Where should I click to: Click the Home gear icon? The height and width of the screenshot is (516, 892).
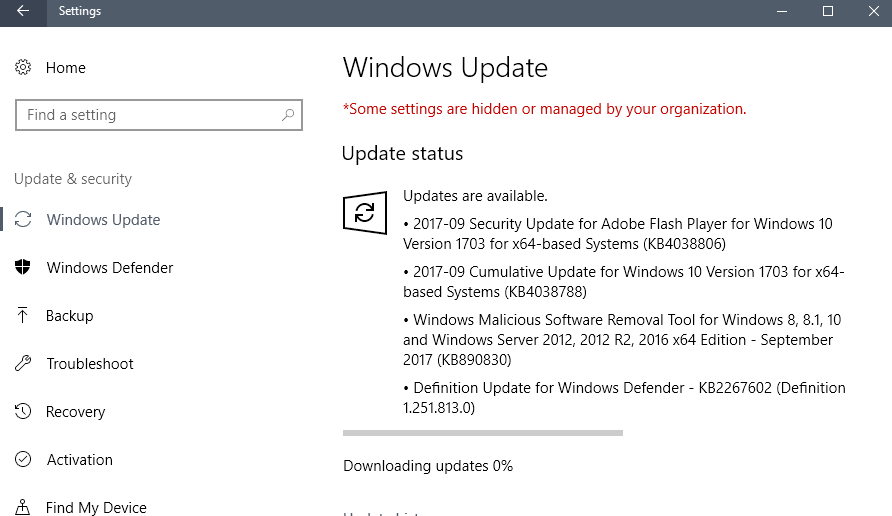click(23, 67)
